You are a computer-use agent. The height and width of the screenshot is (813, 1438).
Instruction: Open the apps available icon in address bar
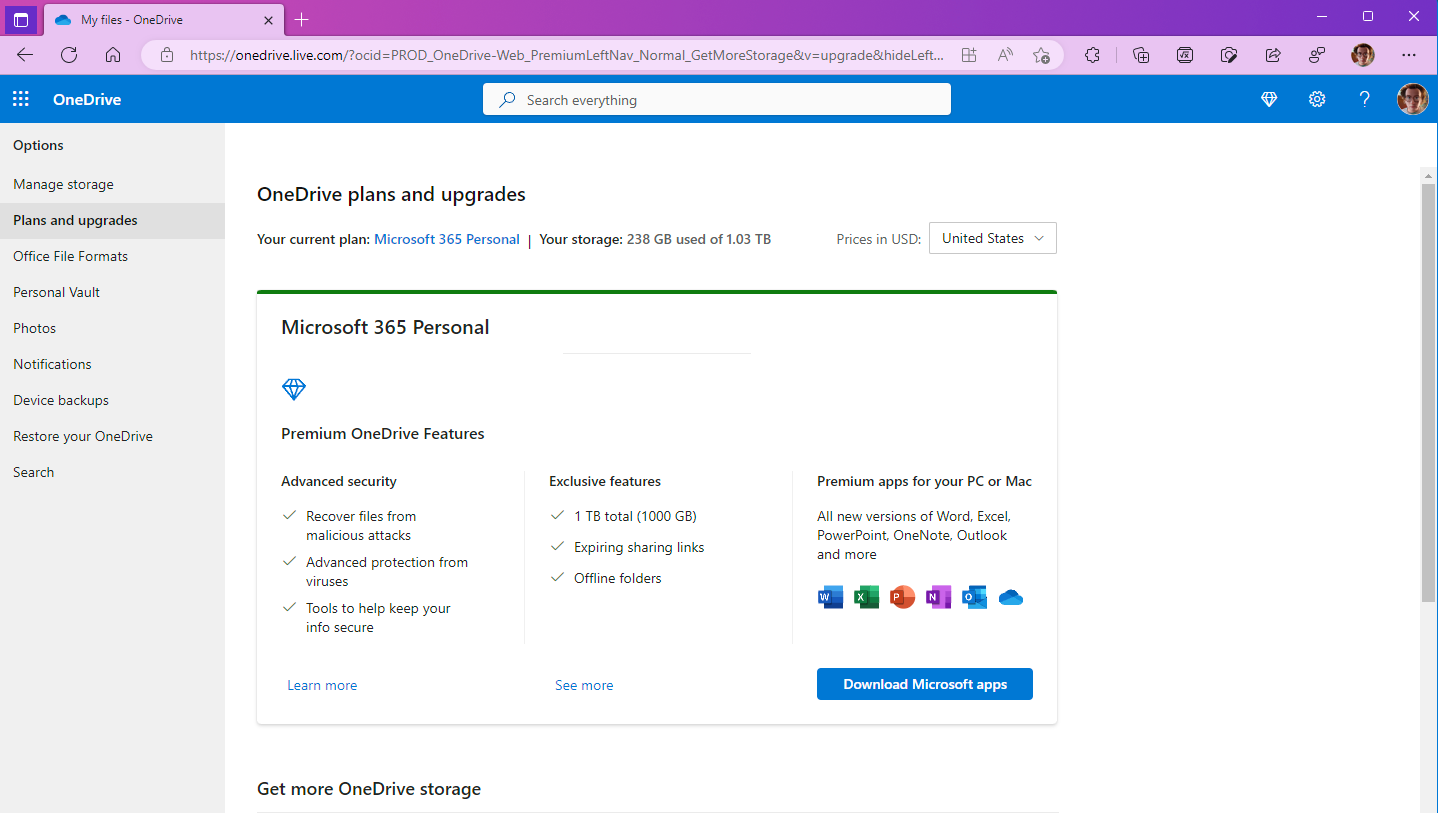pos(968,55)
